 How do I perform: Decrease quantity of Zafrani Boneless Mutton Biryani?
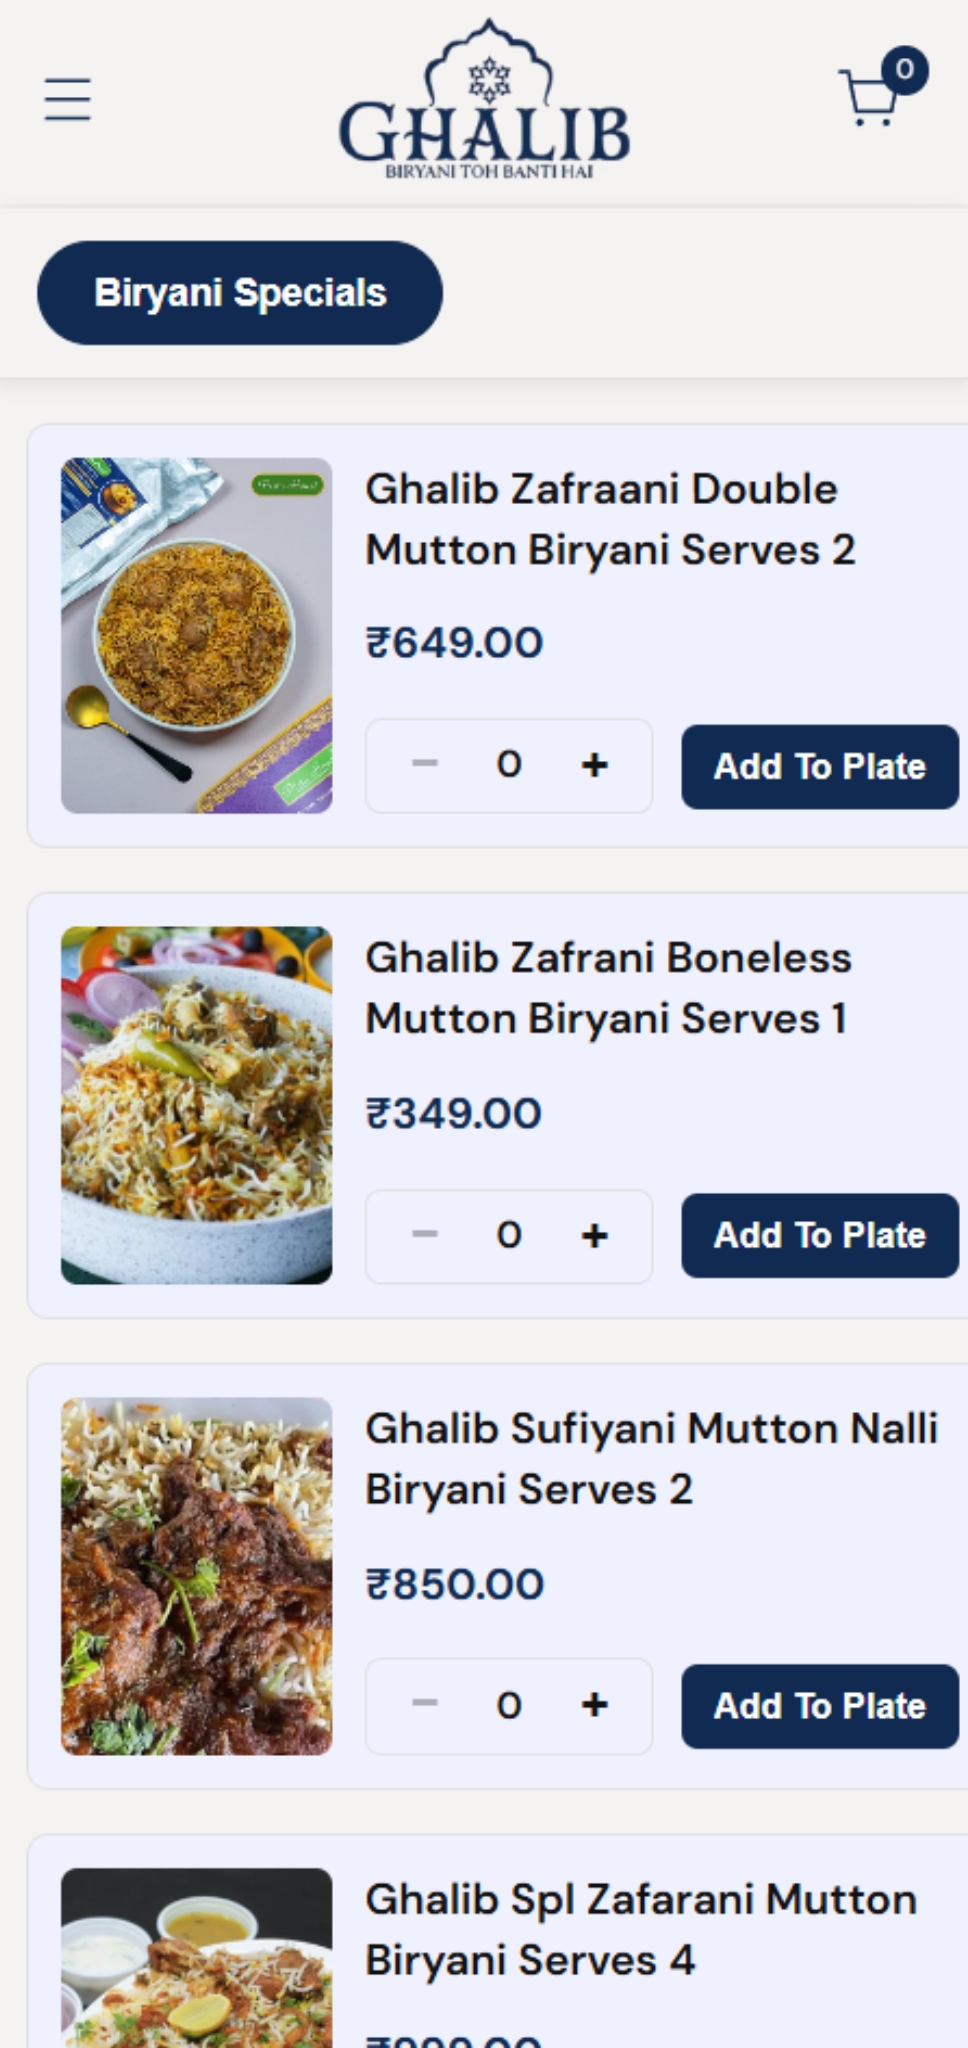click(425, 1236)
